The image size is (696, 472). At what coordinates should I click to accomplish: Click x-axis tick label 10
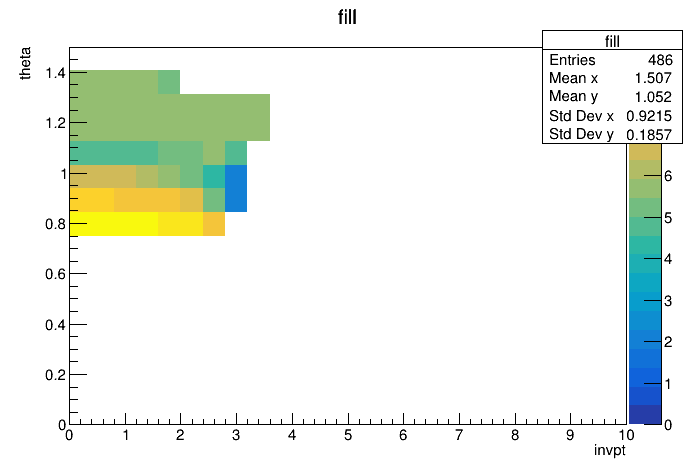[x=626, y=435]
